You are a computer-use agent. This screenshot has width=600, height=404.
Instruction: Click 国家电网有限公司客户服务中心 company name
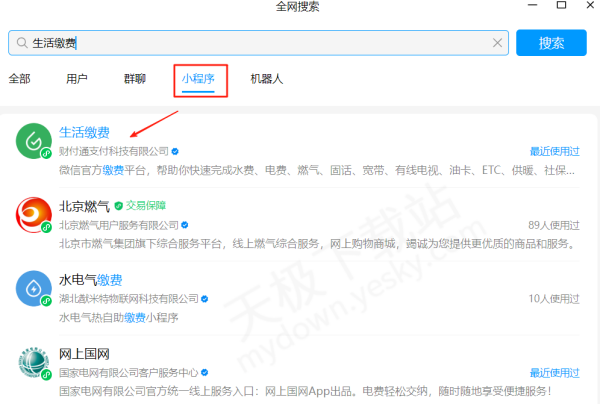coord(129,373)
